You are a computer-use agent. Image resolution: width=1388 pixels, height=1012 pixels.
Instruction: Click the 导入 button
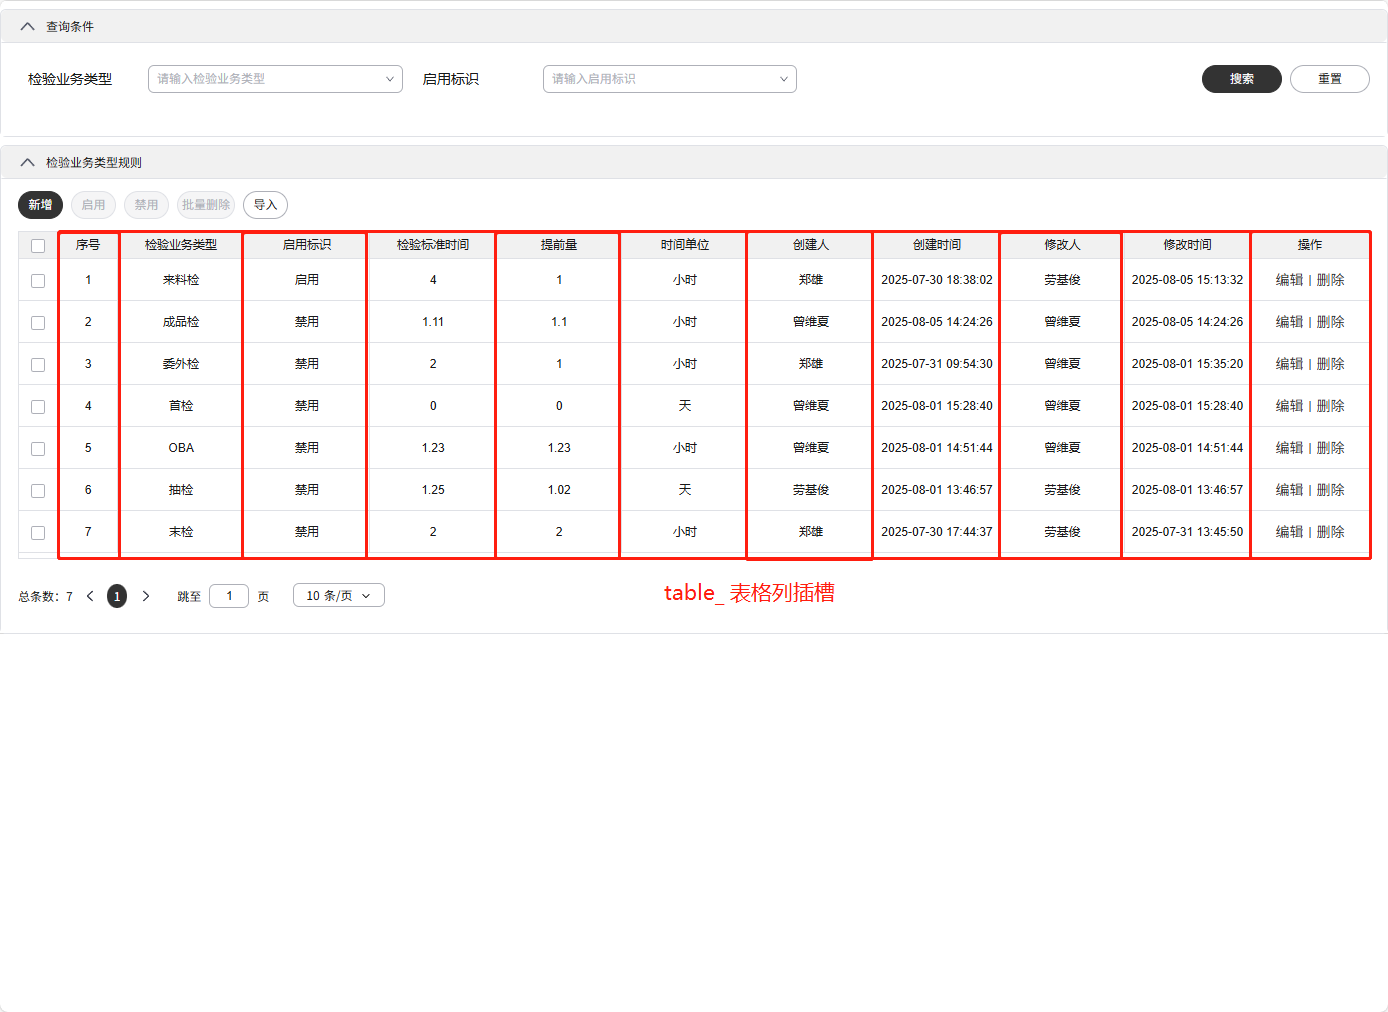265,205
